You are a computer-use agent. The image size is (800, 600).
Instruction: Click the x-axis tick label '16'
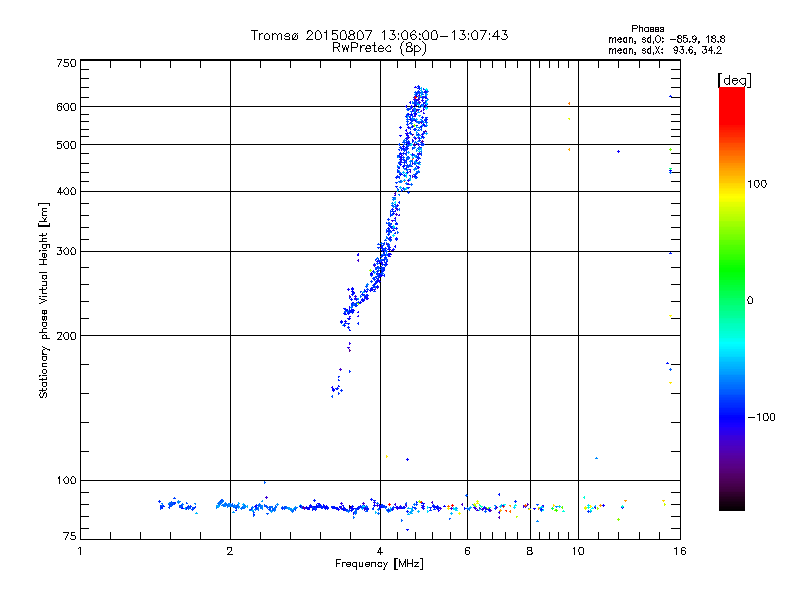tap(680, 551)
